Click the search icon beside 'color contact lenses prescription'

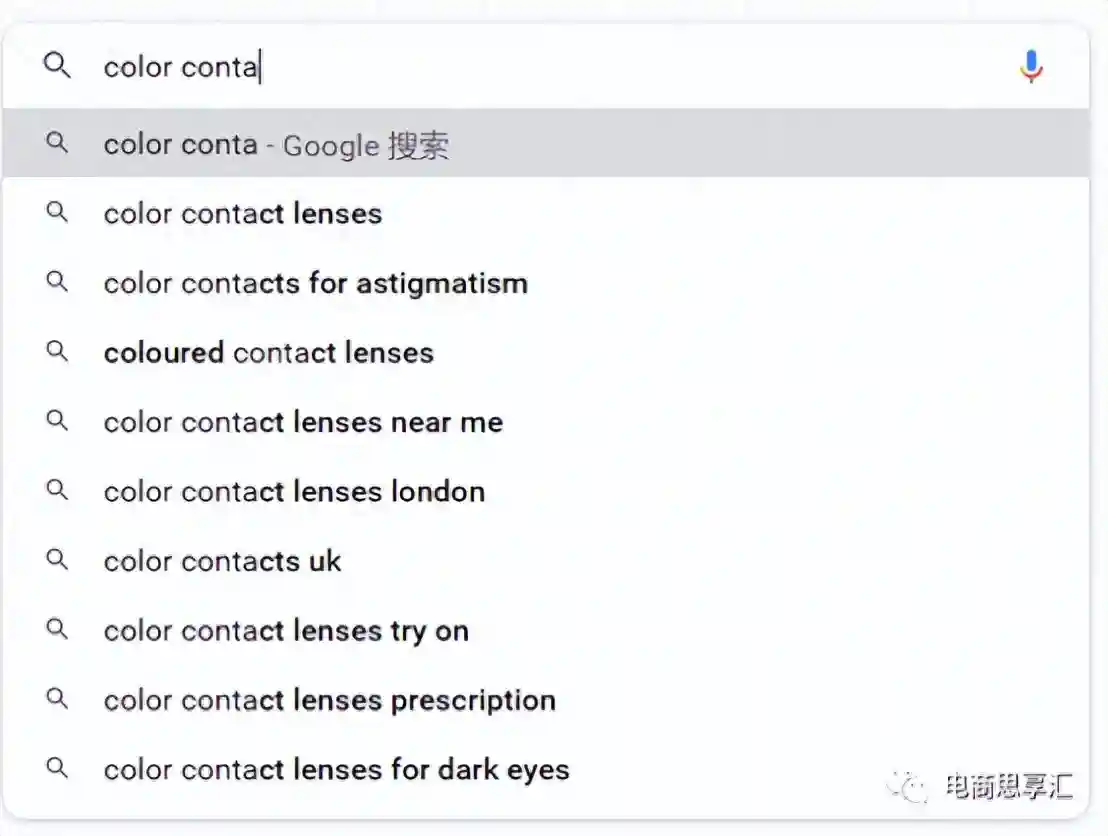[57, 700]
